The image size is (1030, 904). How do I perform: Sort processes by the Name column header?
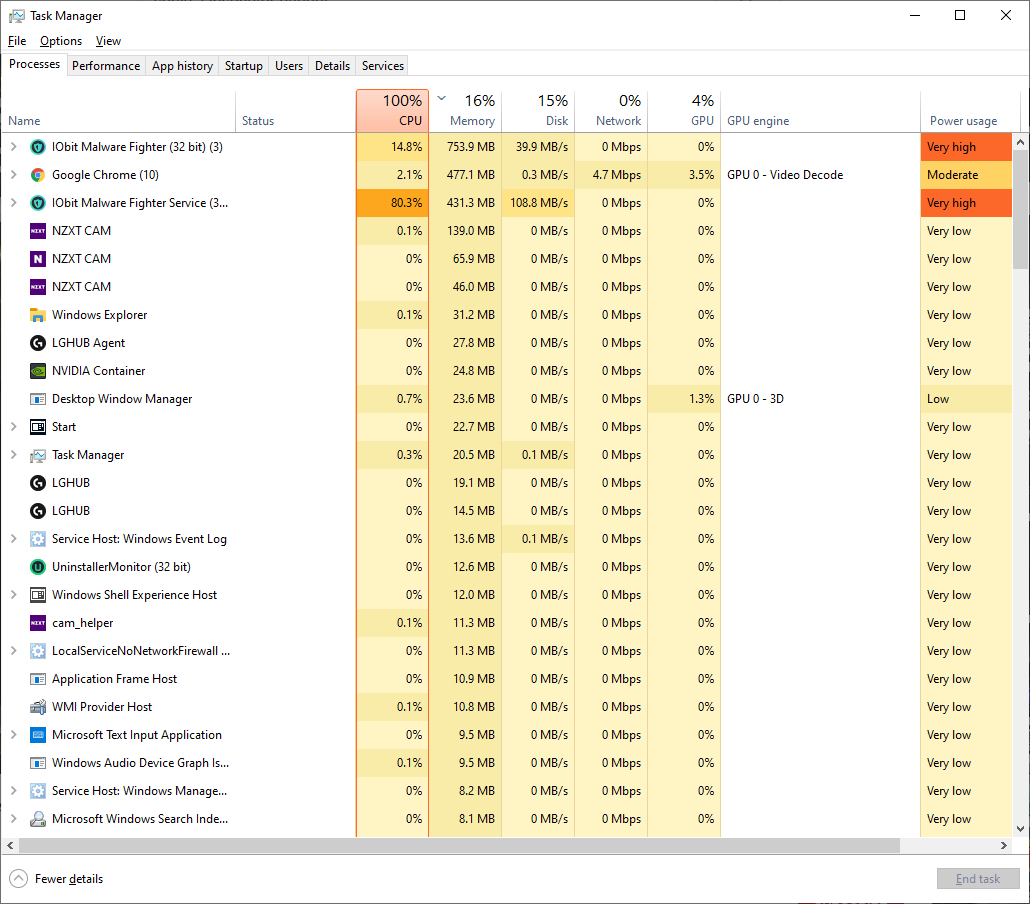[118, 111]
